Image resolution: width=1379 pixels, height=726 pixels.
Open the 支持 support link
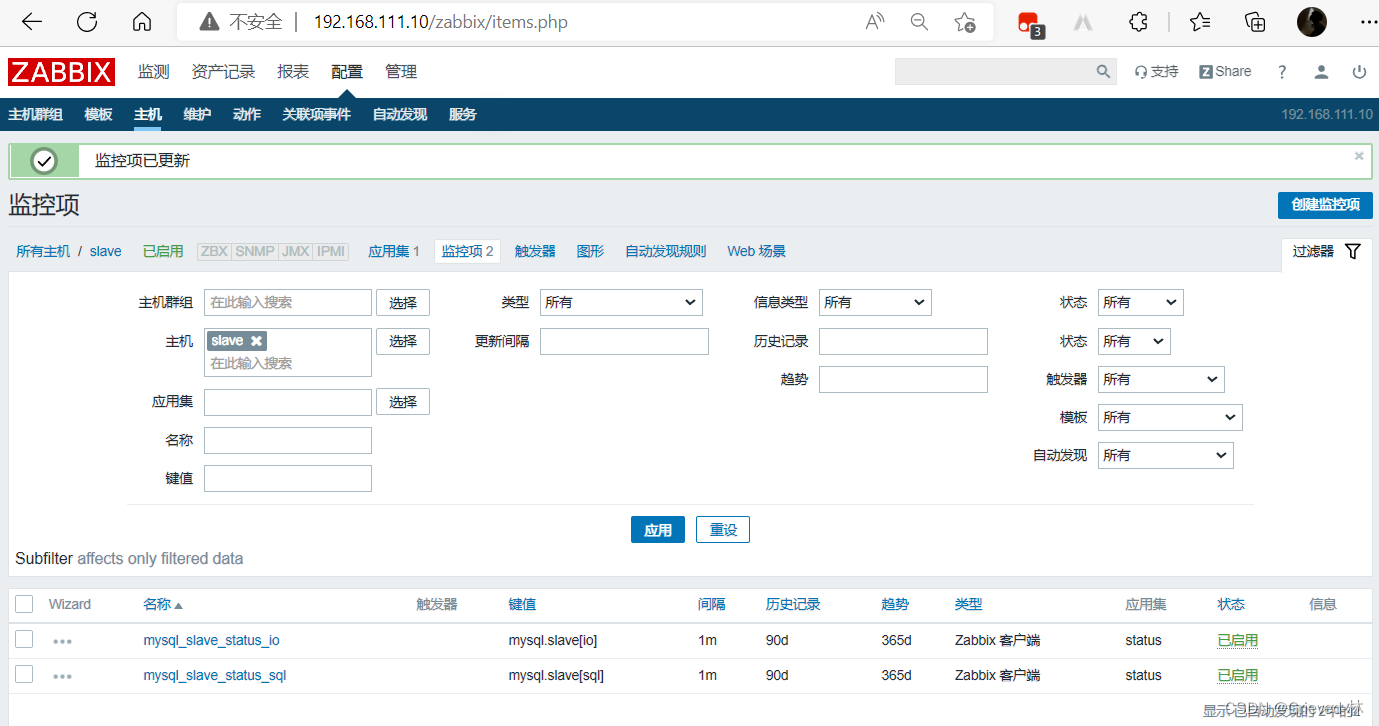coord(1156,72)
